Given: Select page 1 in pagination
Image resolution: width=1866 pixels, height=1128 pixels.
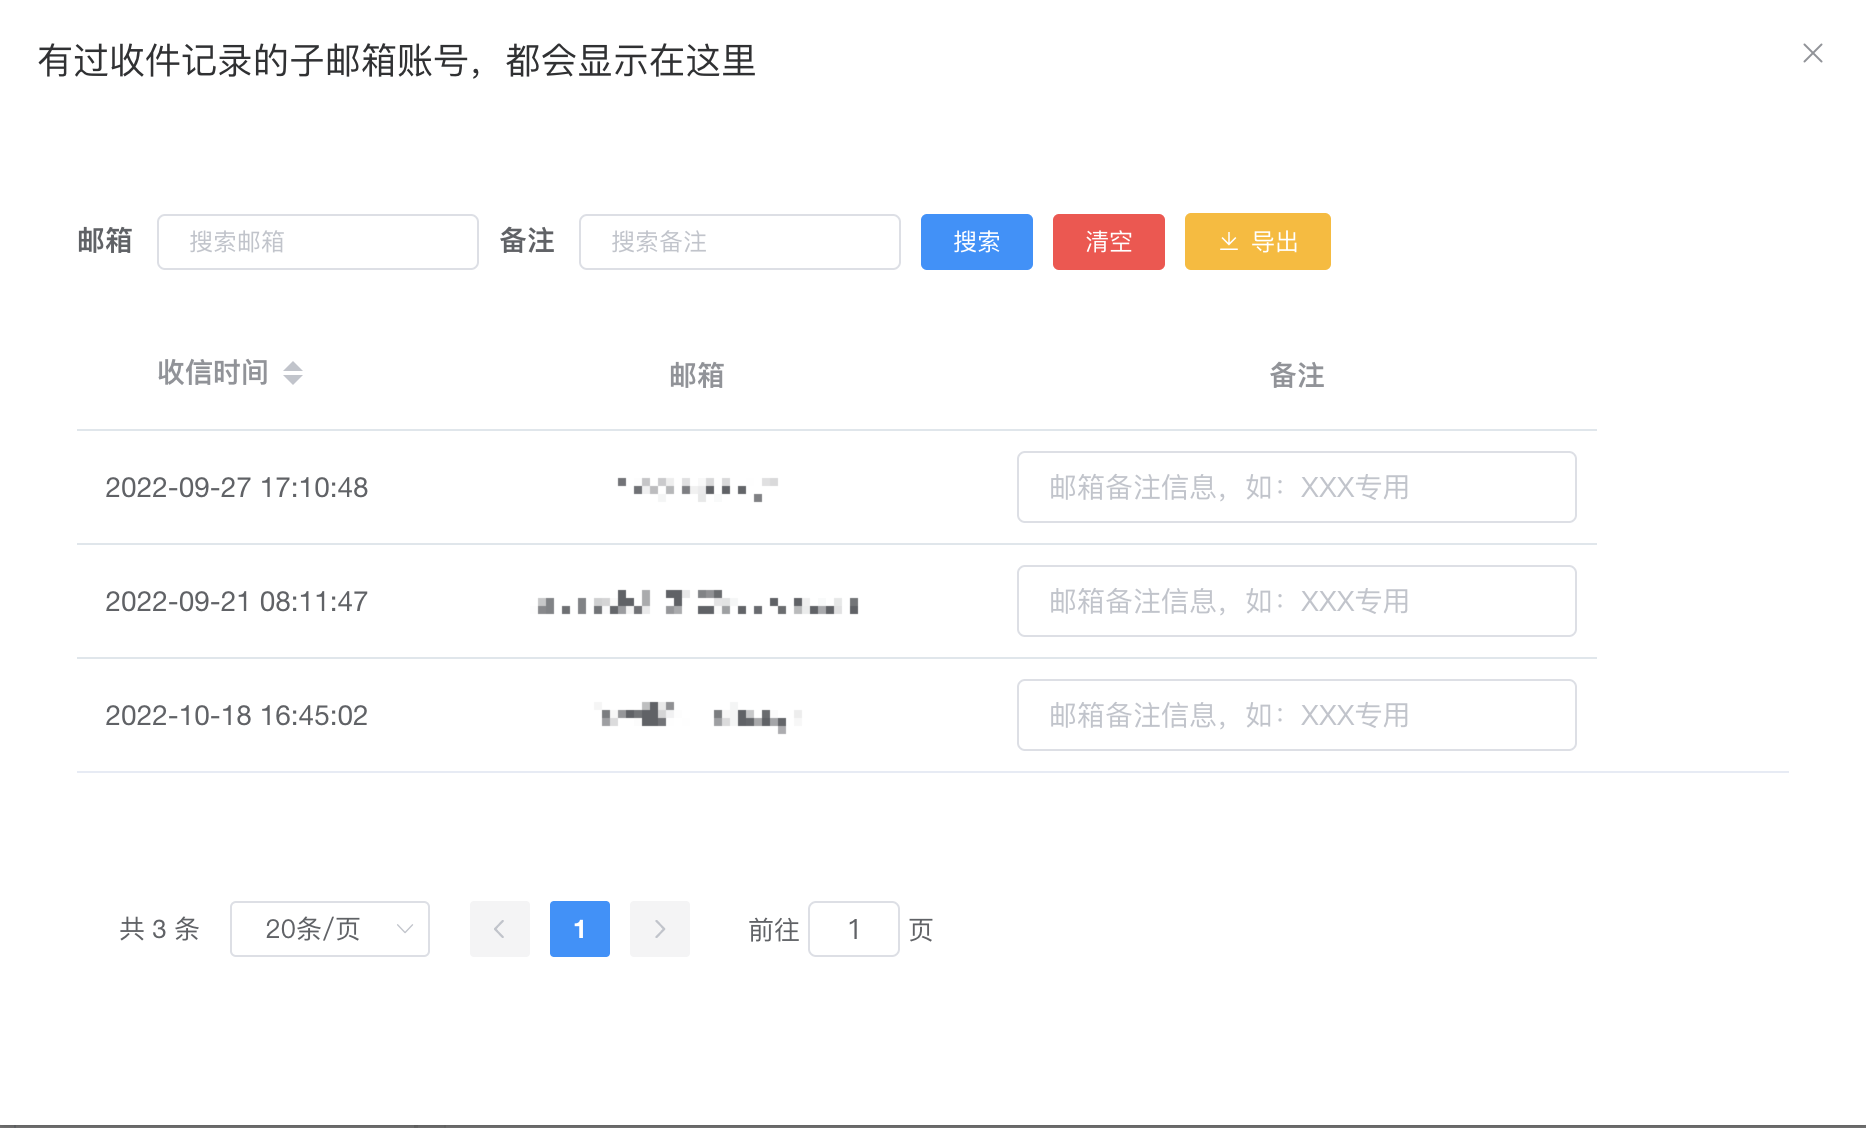Looking at the screenshot, I should [x=580, y=929].
